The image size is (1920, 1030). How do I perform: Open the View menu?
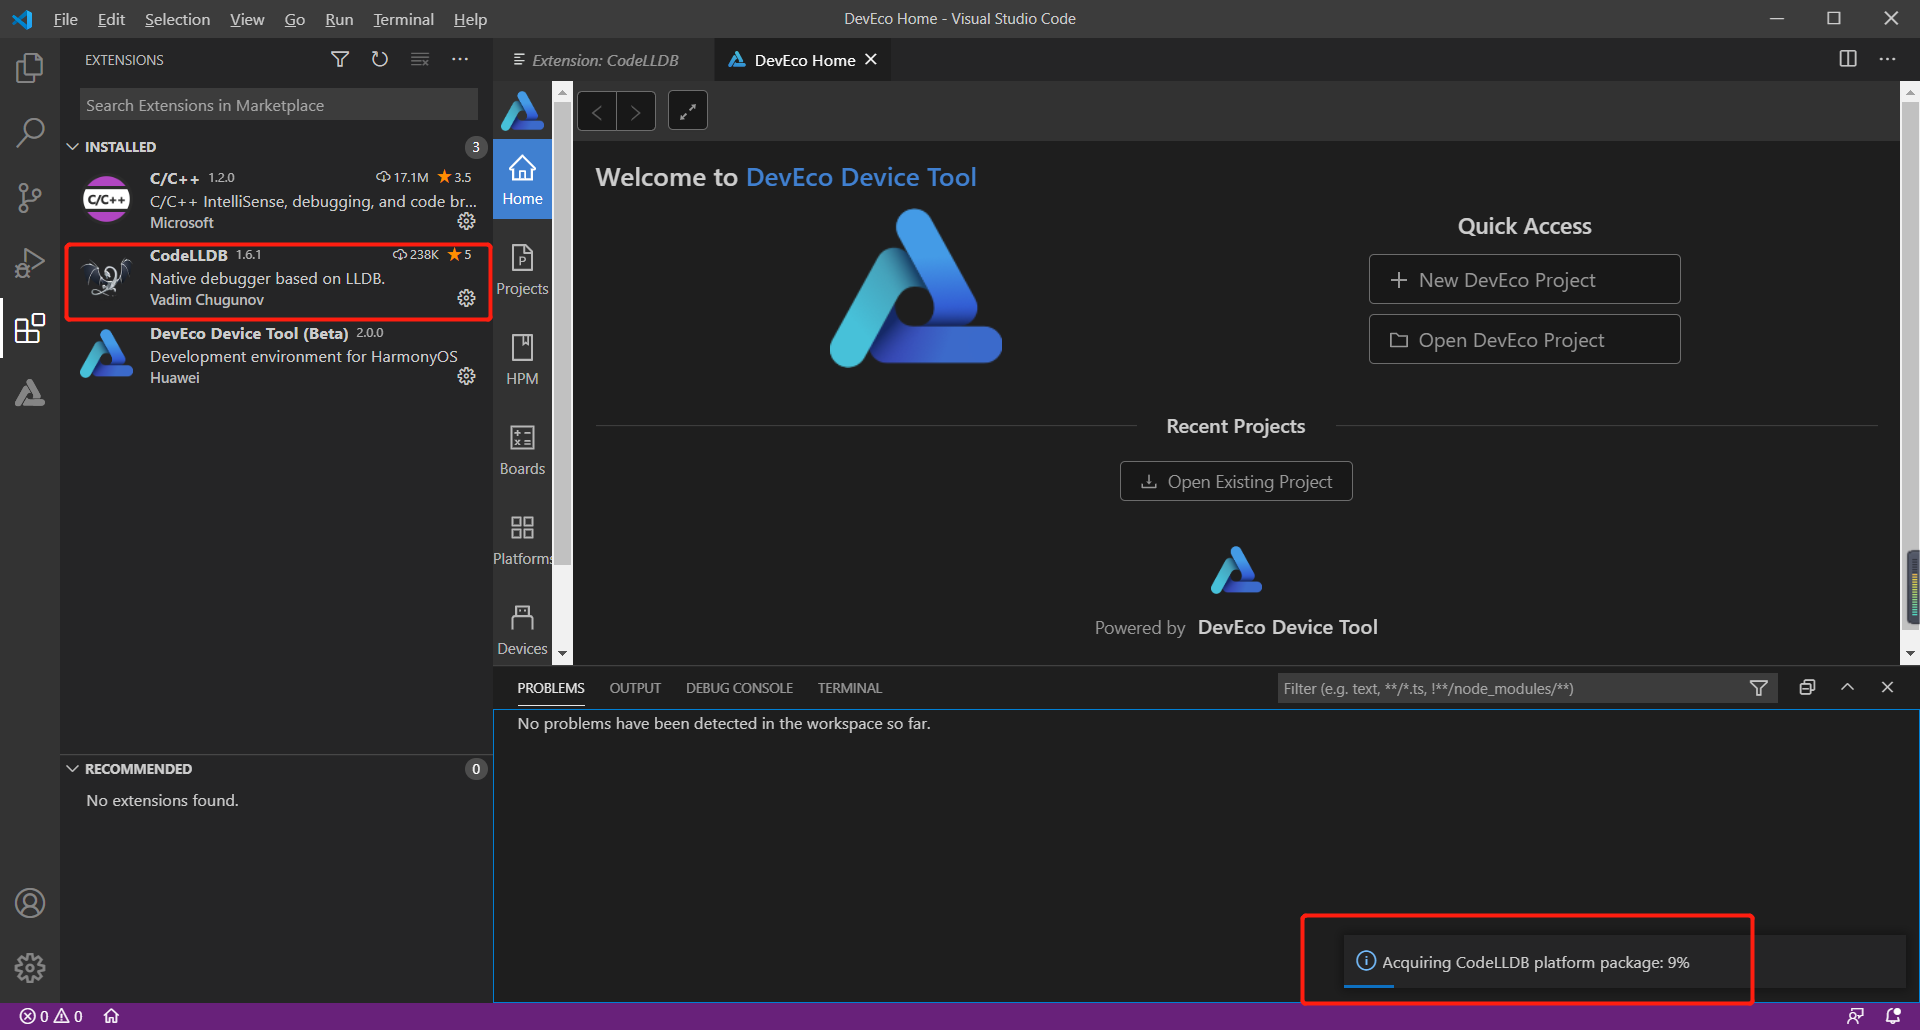click(x=247, y=19)
